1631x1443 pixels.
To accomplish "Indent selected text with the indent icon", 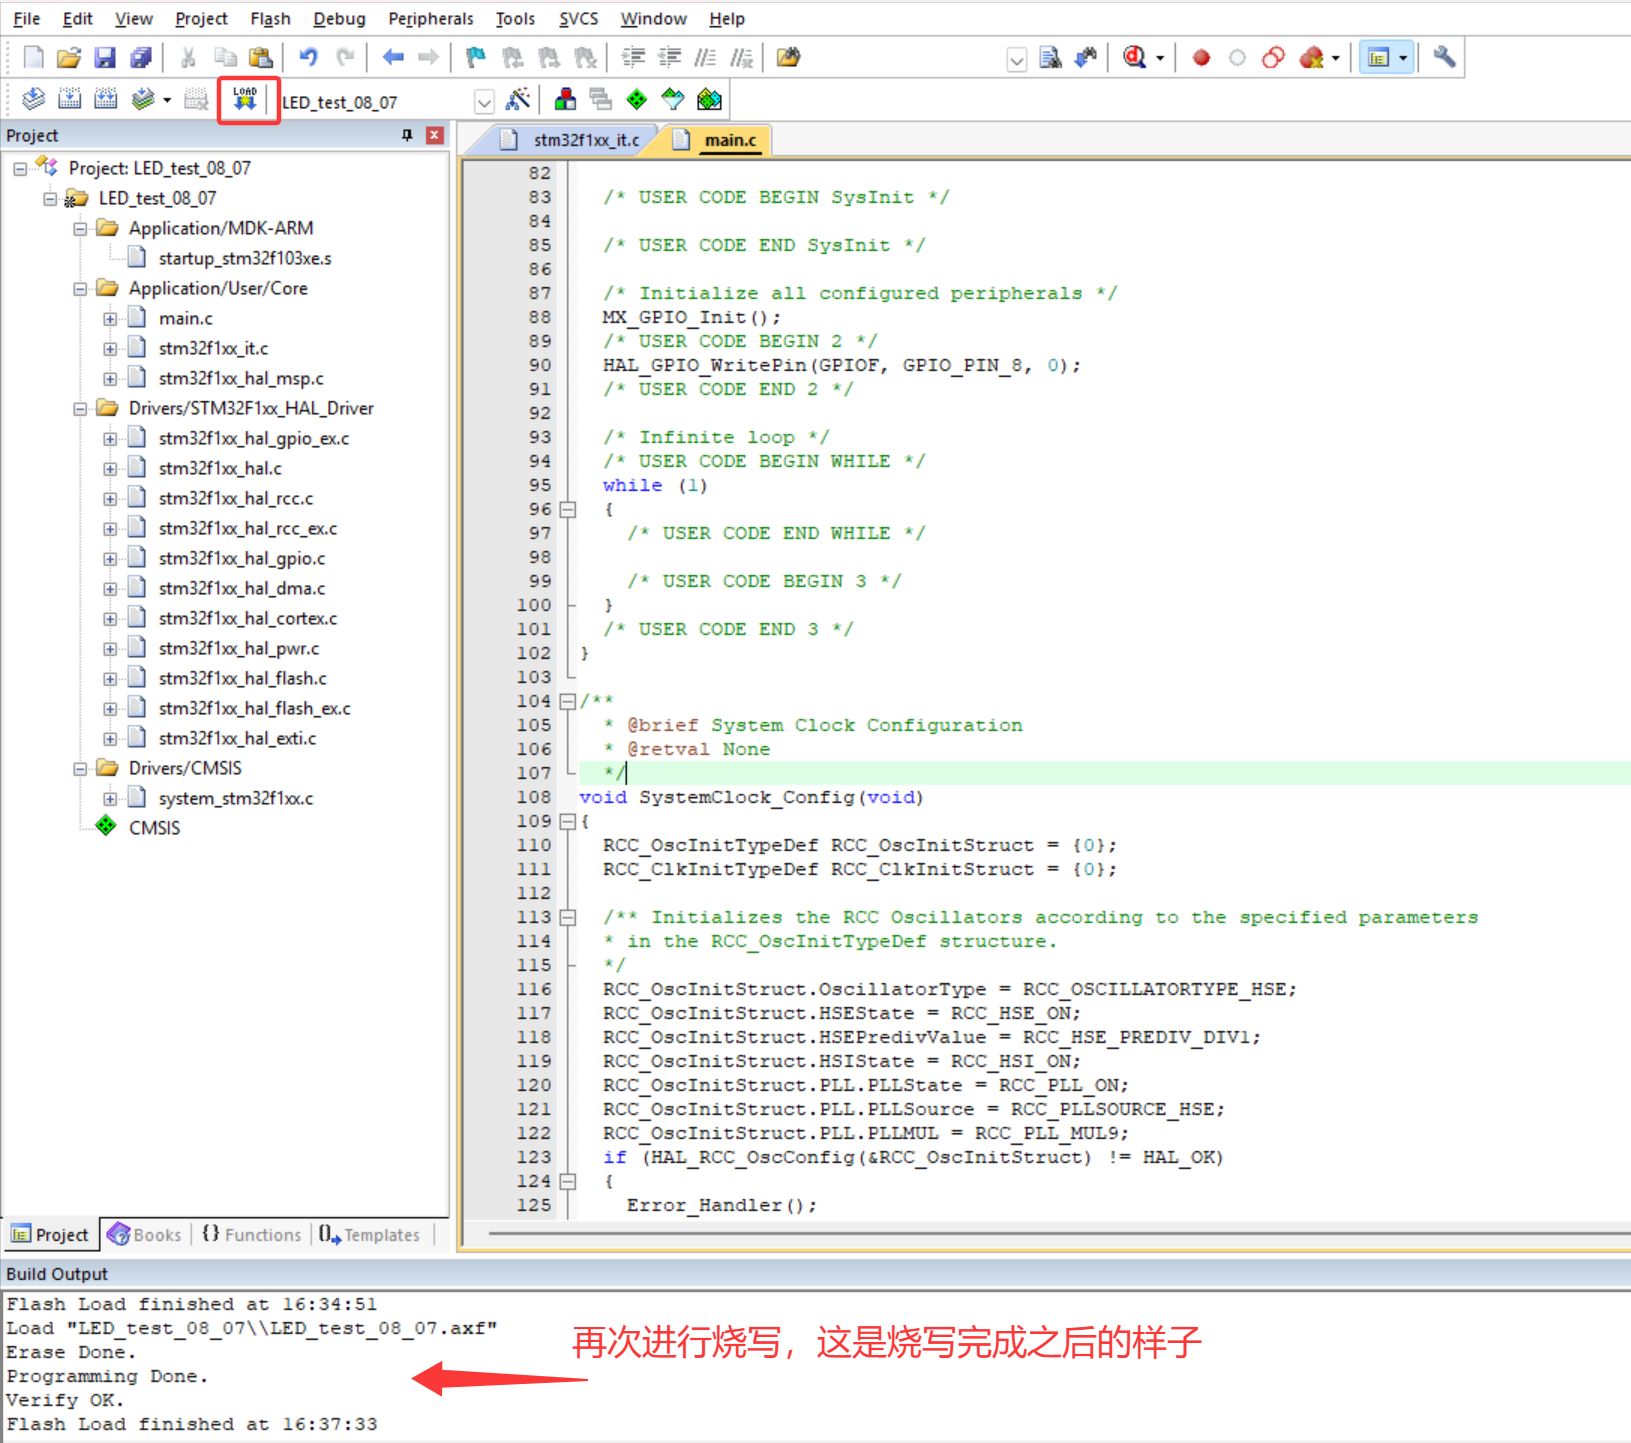I will pyautogui.click(x=633, y=58).
